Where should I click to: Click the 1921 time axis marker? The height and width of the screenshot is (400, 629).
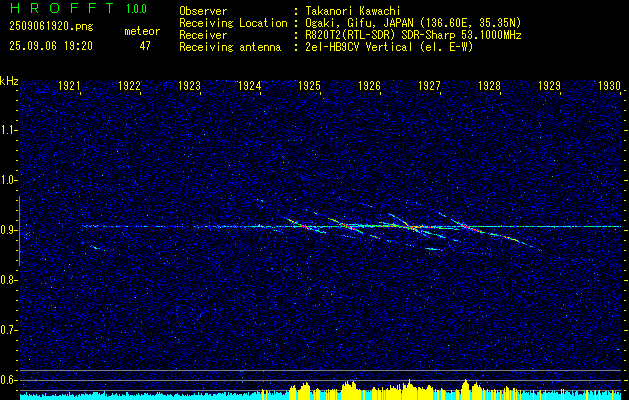coord(69,85)
